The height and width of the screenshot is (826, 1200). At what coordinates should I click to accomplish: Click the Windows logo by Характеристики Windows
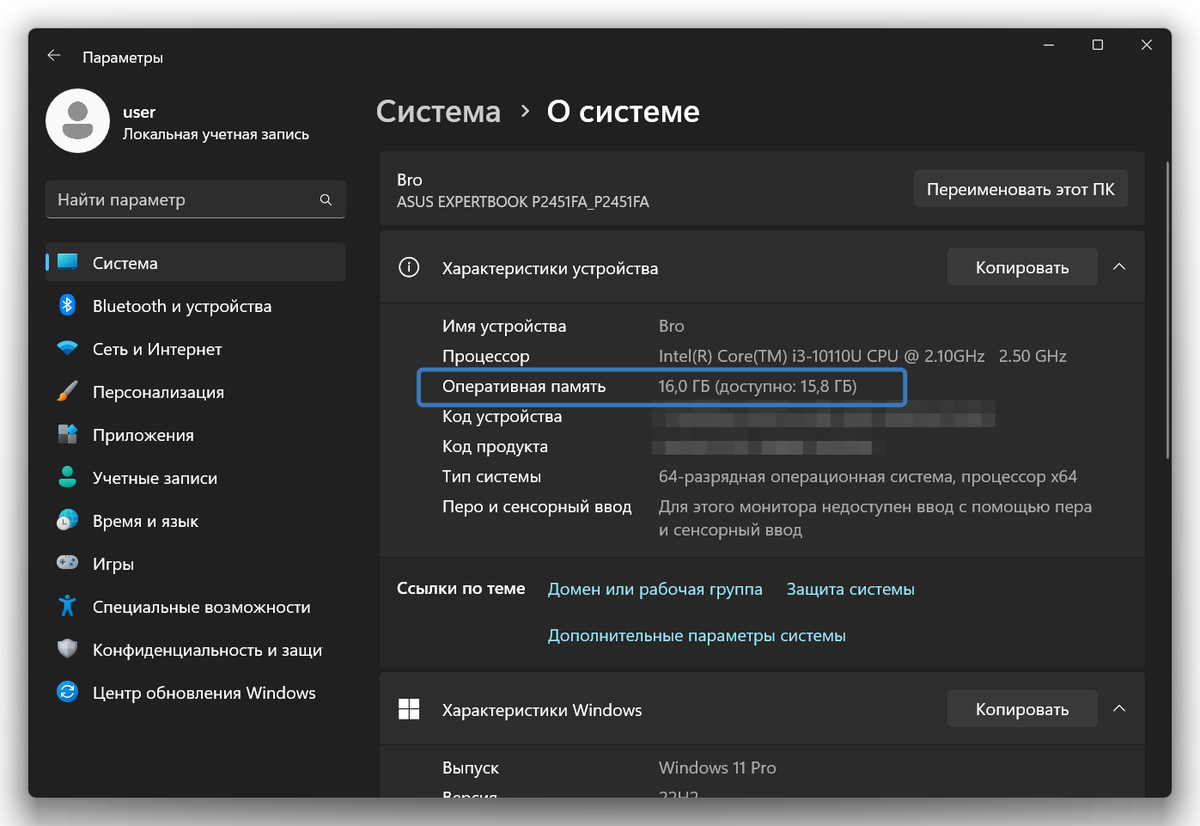(408, 710)
